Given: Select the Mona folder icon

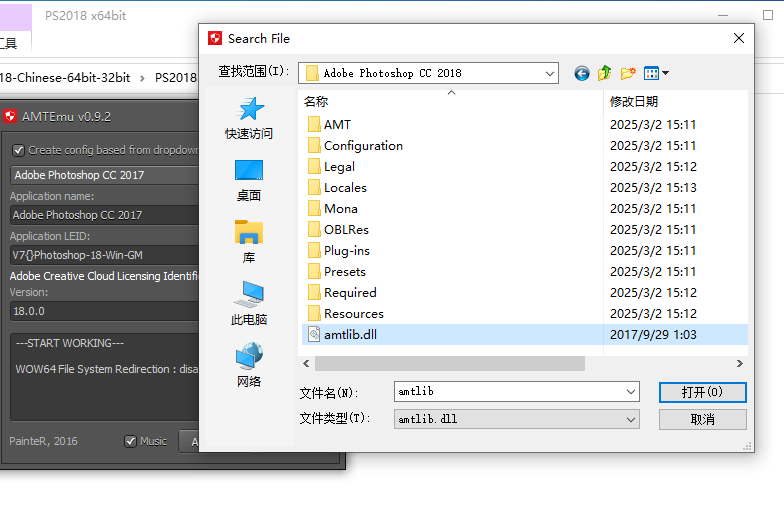Looking at the screenshot, I should (x=314, y=208).
